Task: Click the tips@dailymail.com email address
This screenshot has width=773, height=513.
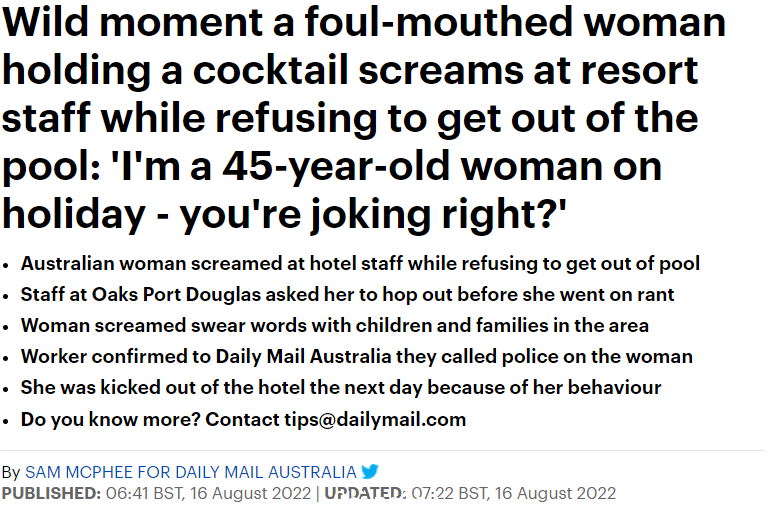Action: (x=375, y=419)
